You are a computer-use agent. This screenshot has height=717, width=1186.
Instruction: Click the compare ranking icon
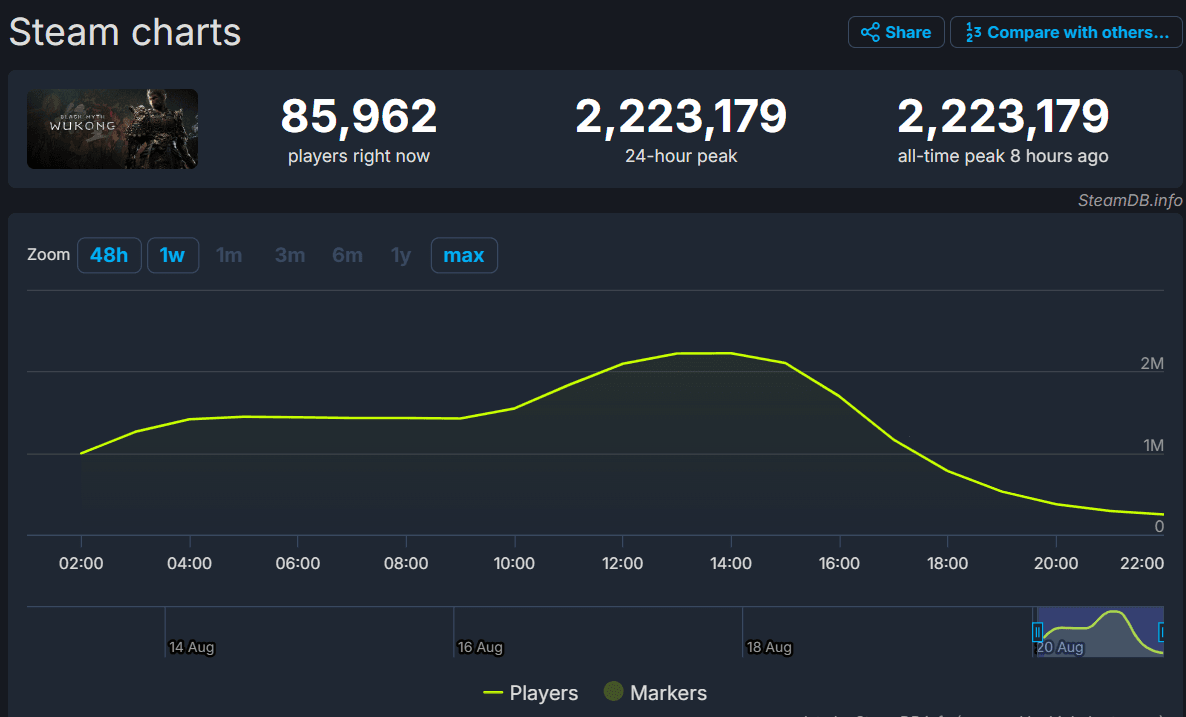click(973, 33)
